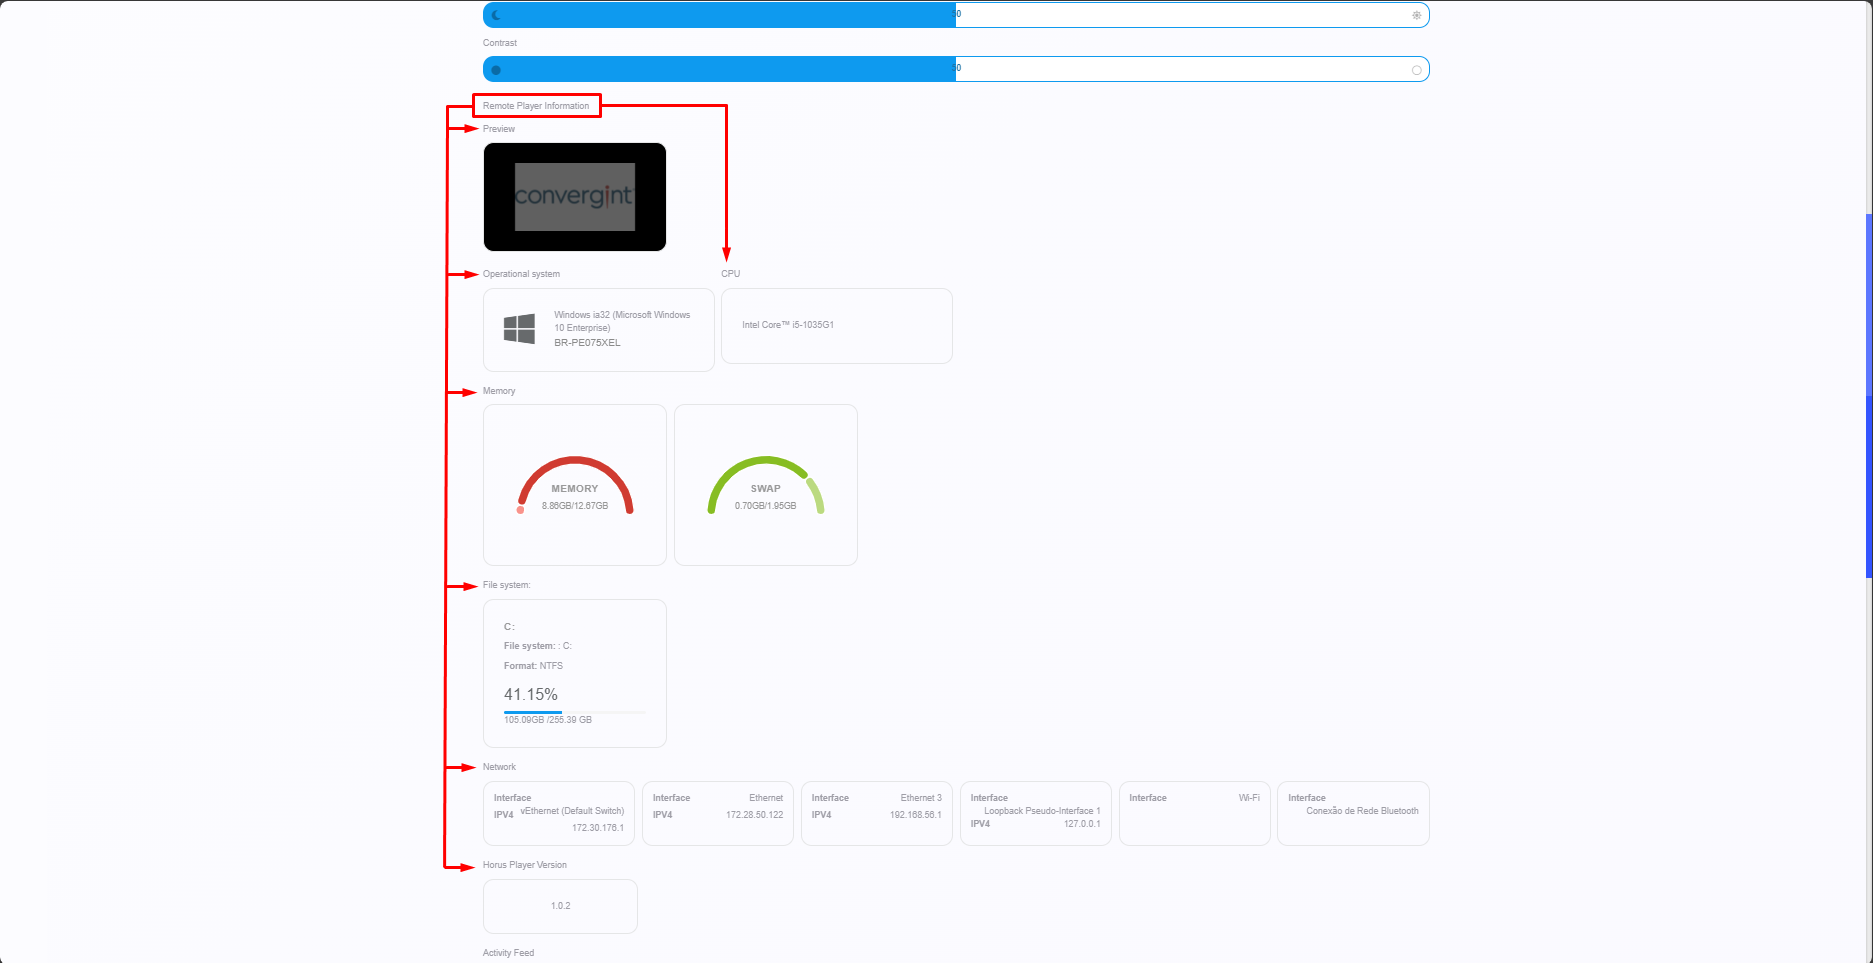Click the Horus Player Version 1.0.2 box
The image size is (1873, 963).
(x=560, y=906)
